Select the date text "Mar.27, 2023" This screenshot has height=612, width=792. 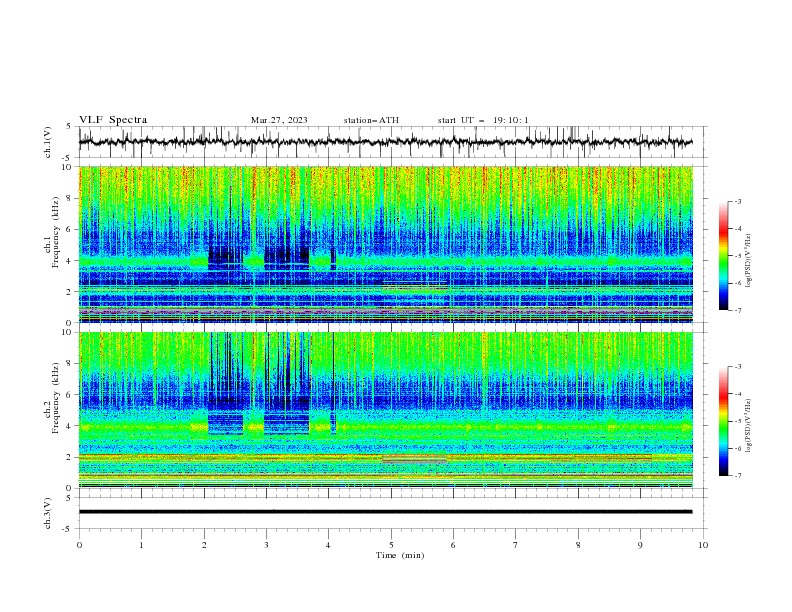[279, 120]
